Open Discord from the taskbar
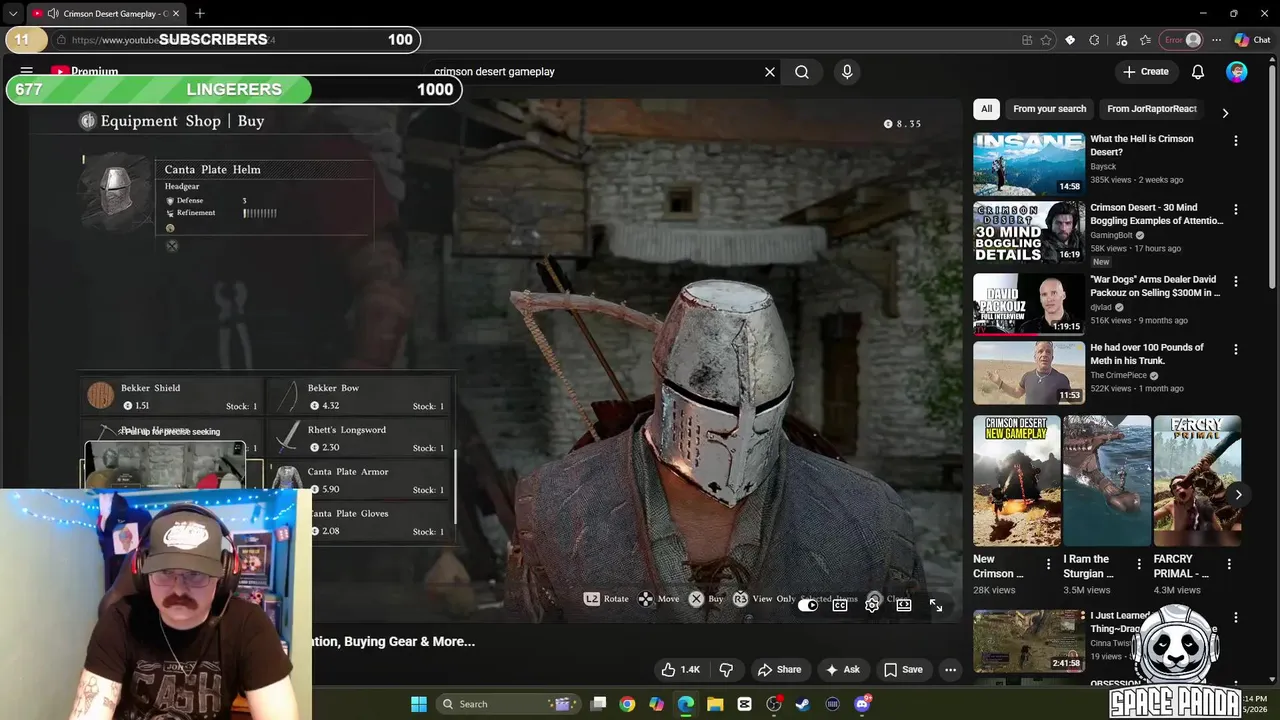This screenshot has height=720, width=1280. pyautogui.click(x=862, y=704)
